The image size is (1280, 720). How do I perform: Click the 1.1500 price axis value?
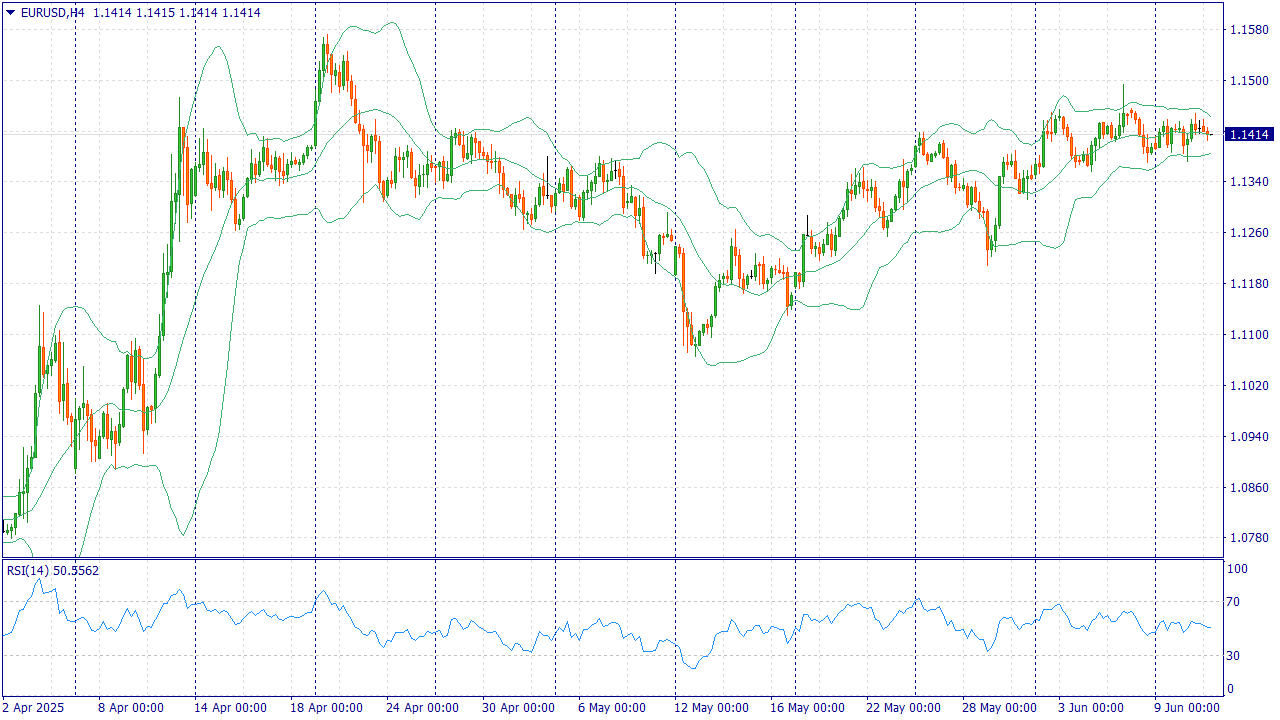[x=1247, y=81]
